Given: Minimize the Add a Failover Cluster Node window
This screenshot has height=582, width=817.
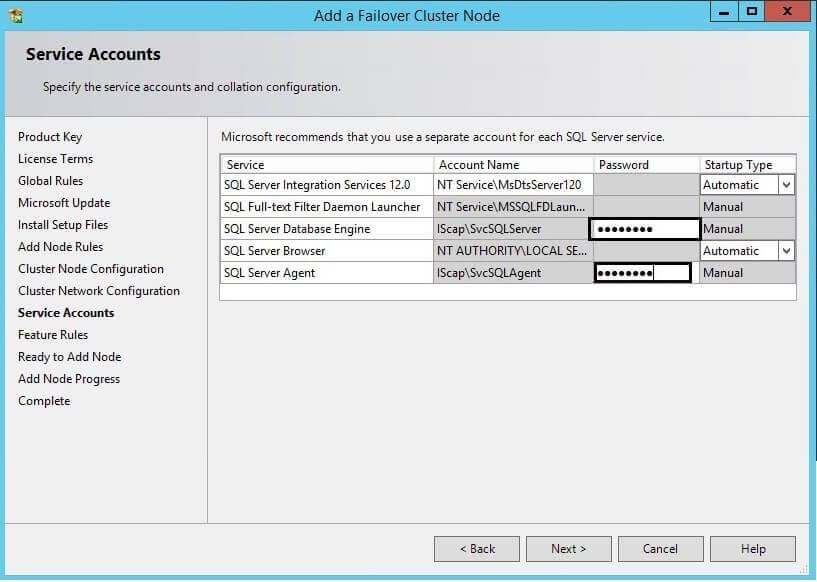Looking at the screenshot, I should coord(724,12).
